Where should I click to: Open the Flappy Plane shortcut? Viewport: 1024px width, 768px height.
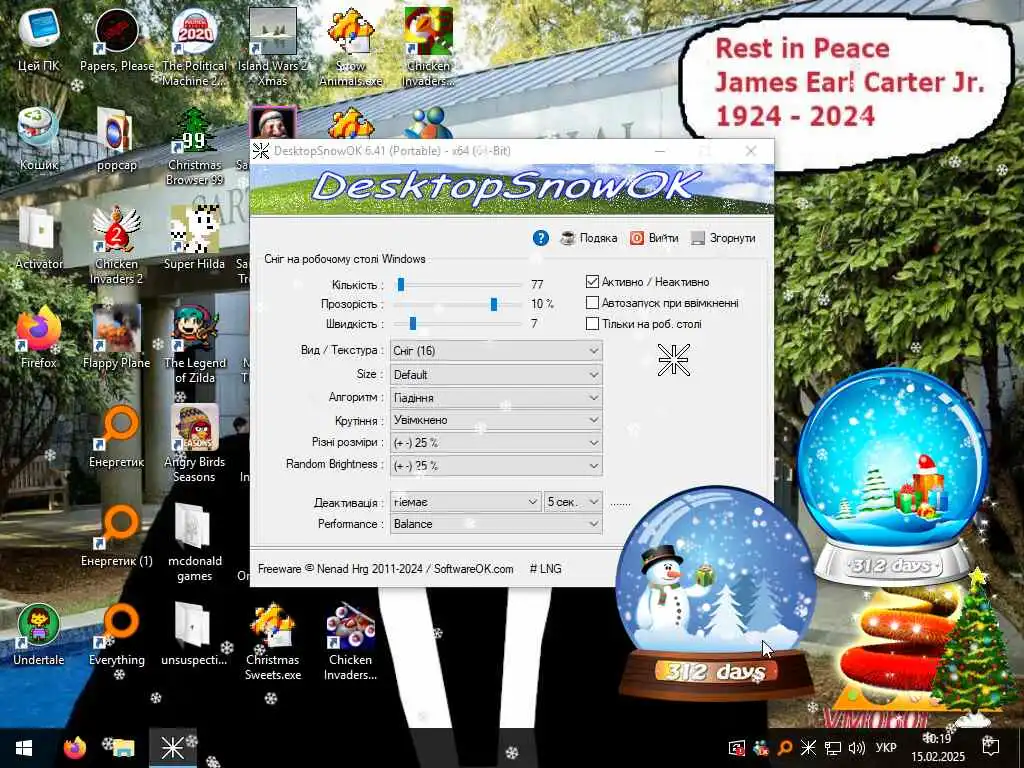click(x=117, y=337)
